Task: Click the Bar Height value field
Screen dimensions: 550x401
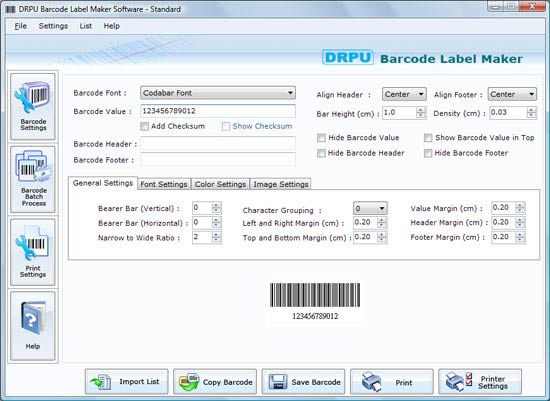Action: pos(399,113)
